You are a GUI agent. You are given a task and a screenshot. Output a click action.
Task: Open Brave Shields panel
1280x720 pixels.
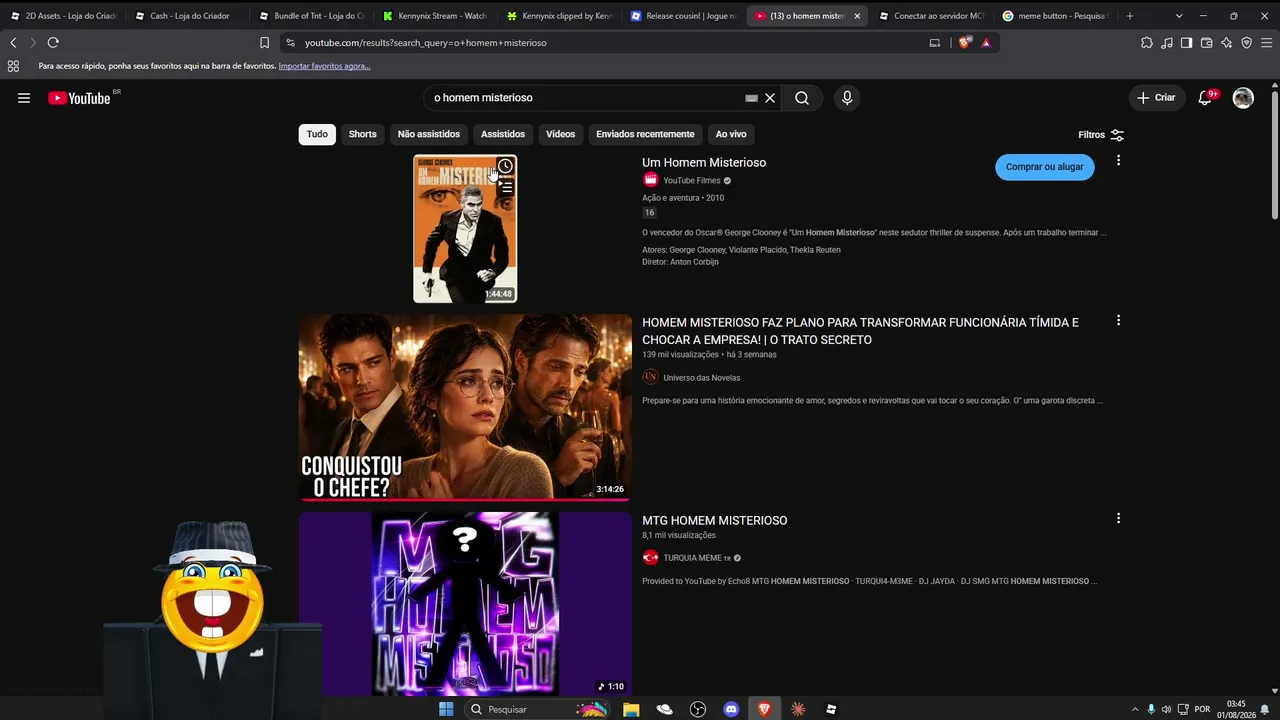point(965,43)
